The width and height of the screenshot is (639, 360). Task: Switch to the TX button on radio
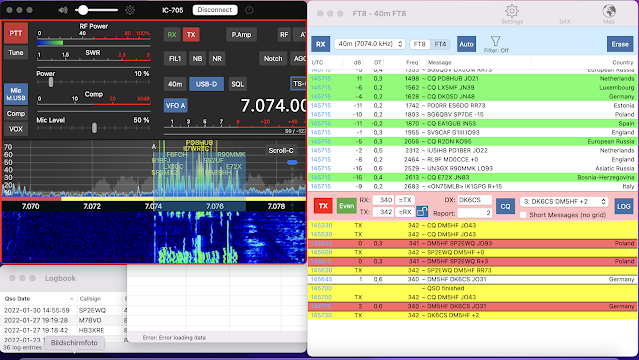click(191, 35)
